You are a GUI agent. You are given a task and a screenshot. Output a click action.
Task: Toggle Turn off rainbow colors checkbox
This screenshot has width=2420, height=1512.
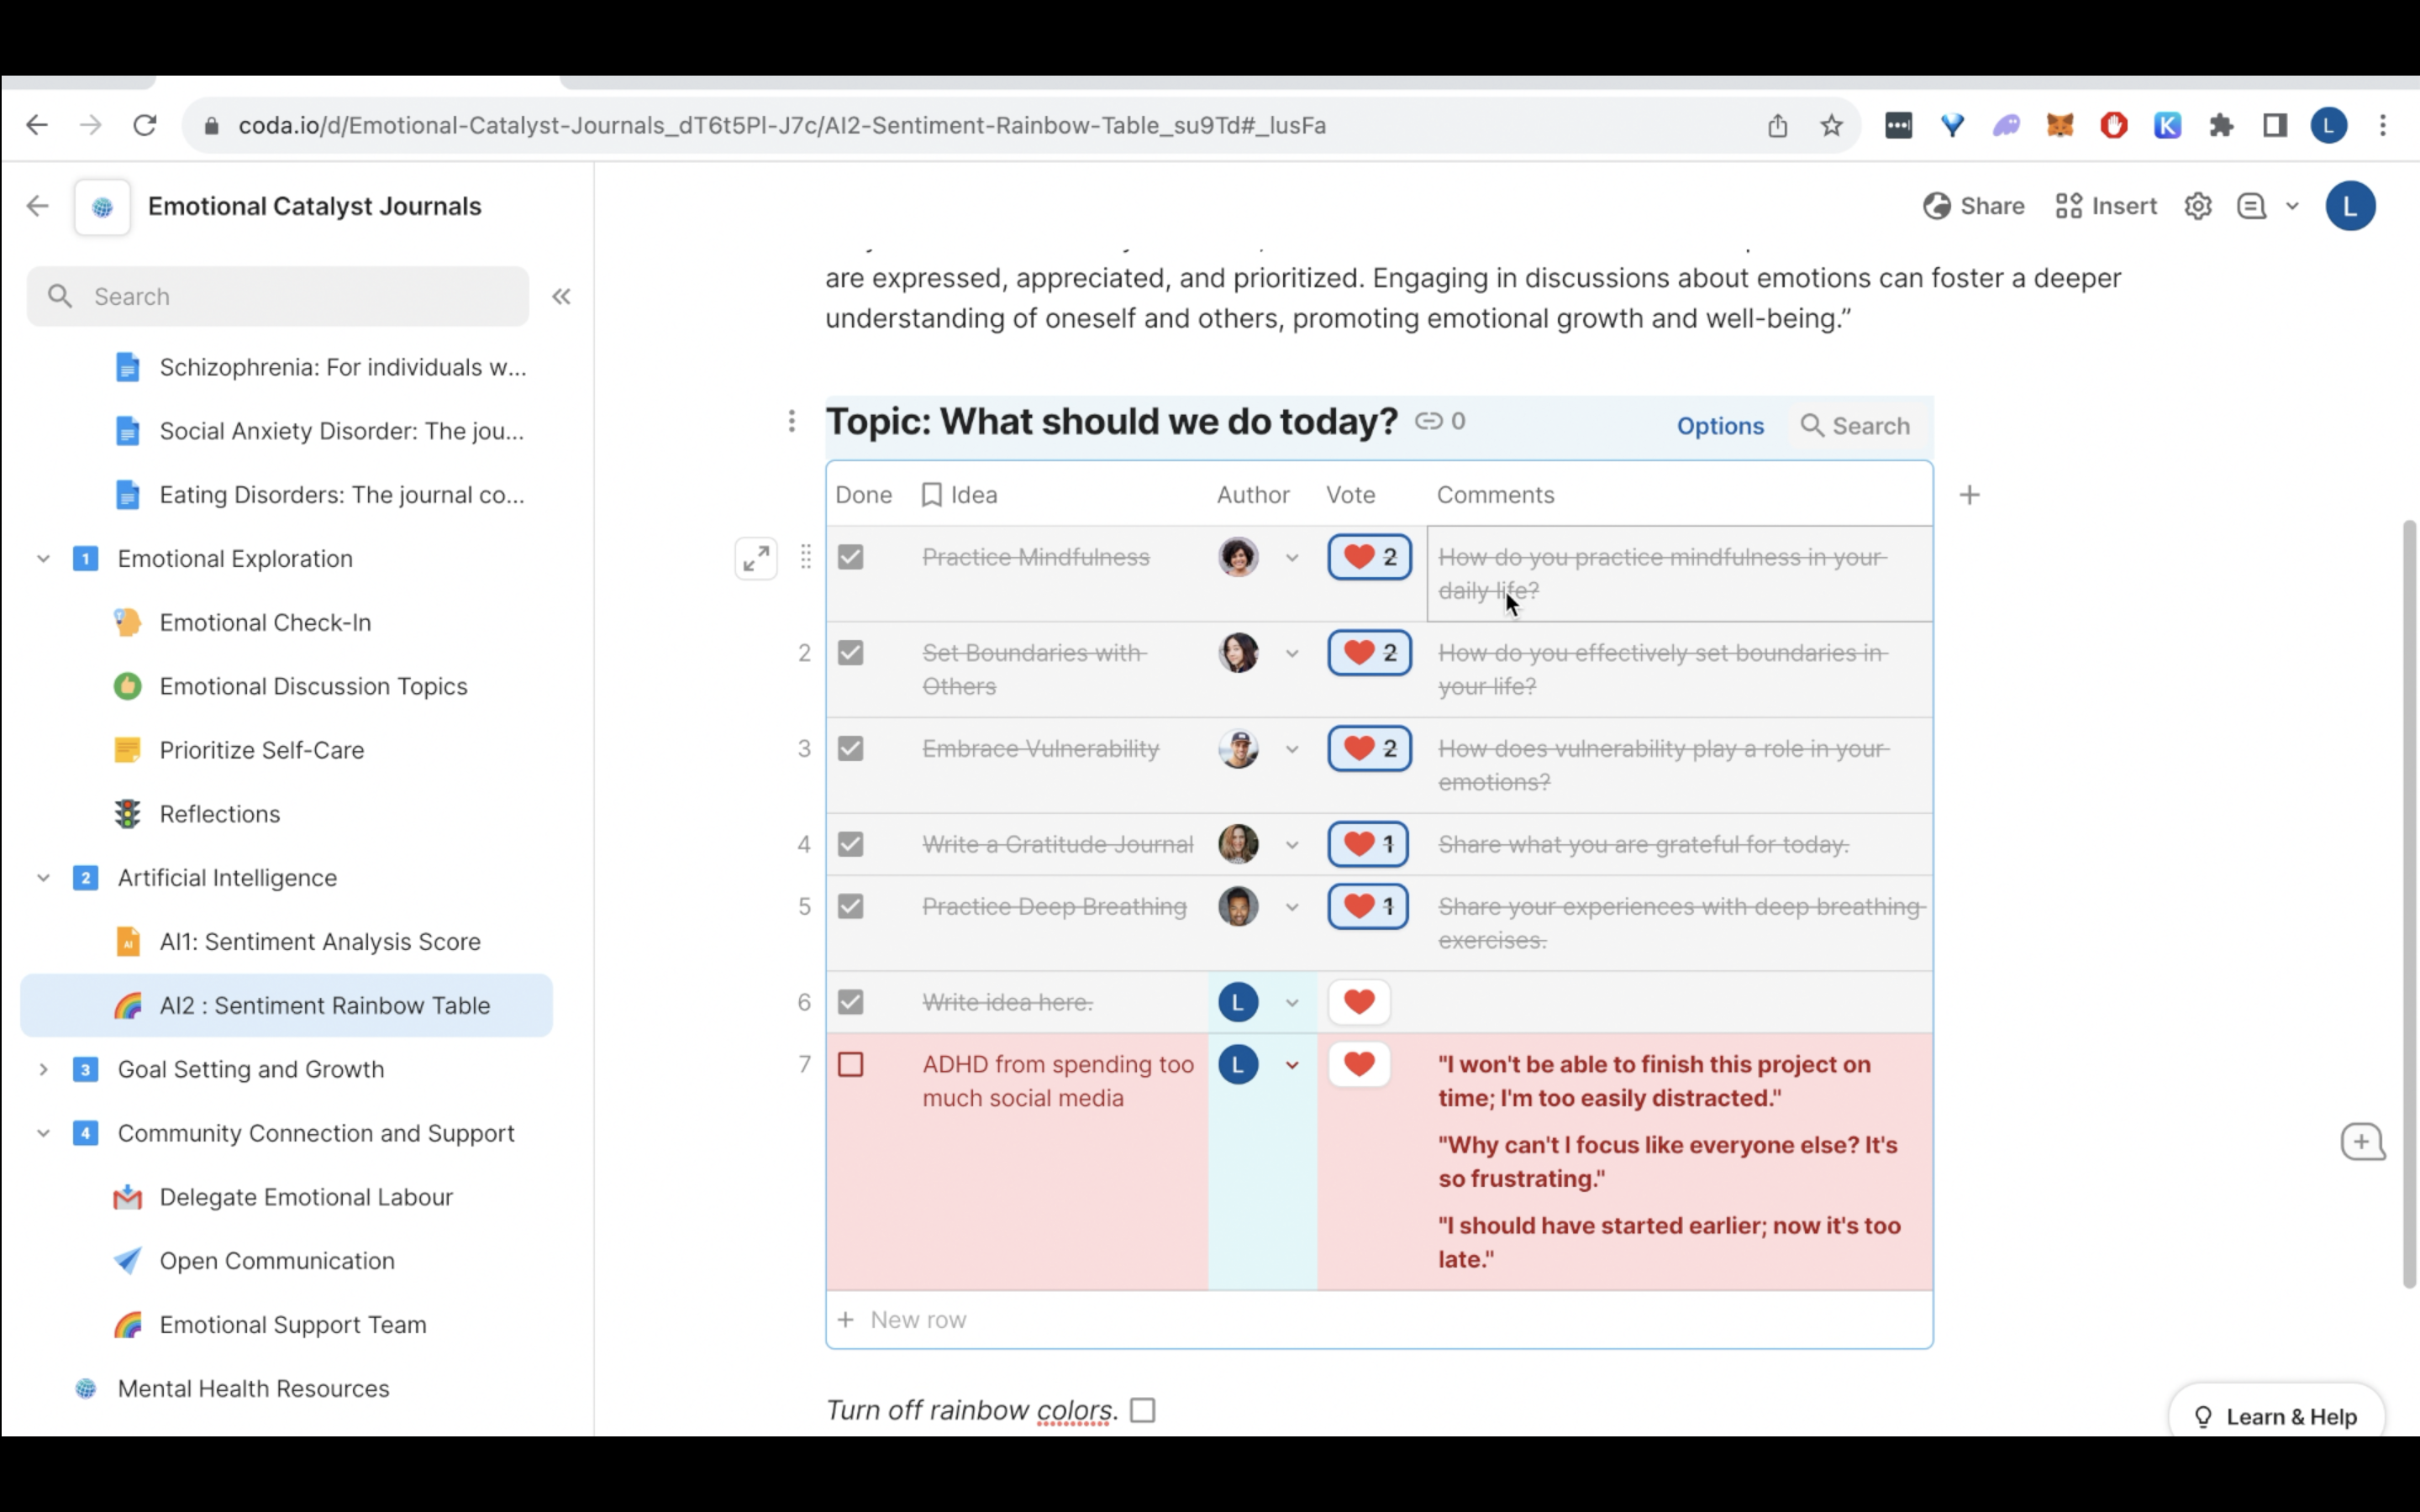coord(1142,1410)
